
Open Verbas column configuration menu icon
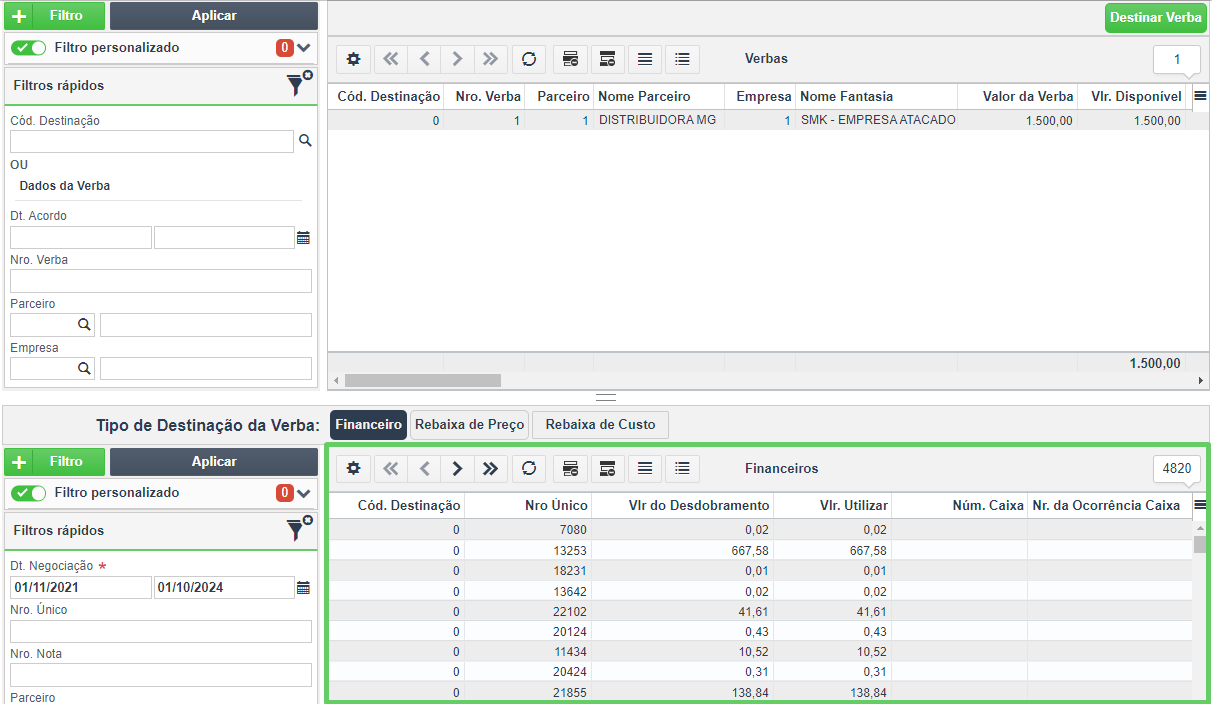tap(1200, 96)
